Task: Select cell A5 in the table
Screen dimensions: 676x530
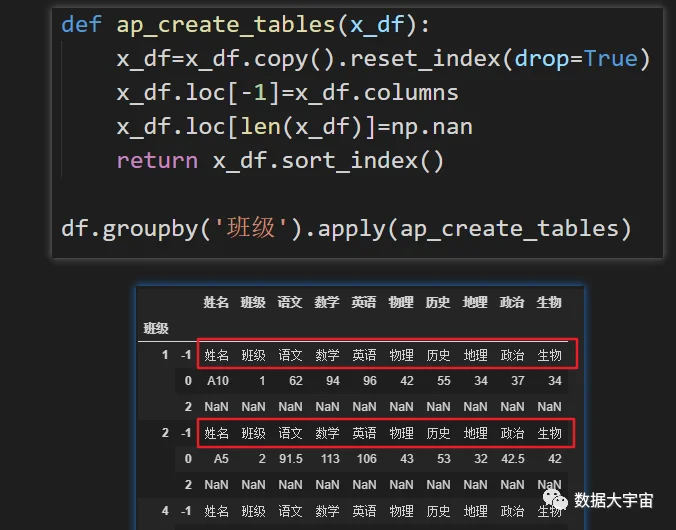Action: click(x=221, y=459)
